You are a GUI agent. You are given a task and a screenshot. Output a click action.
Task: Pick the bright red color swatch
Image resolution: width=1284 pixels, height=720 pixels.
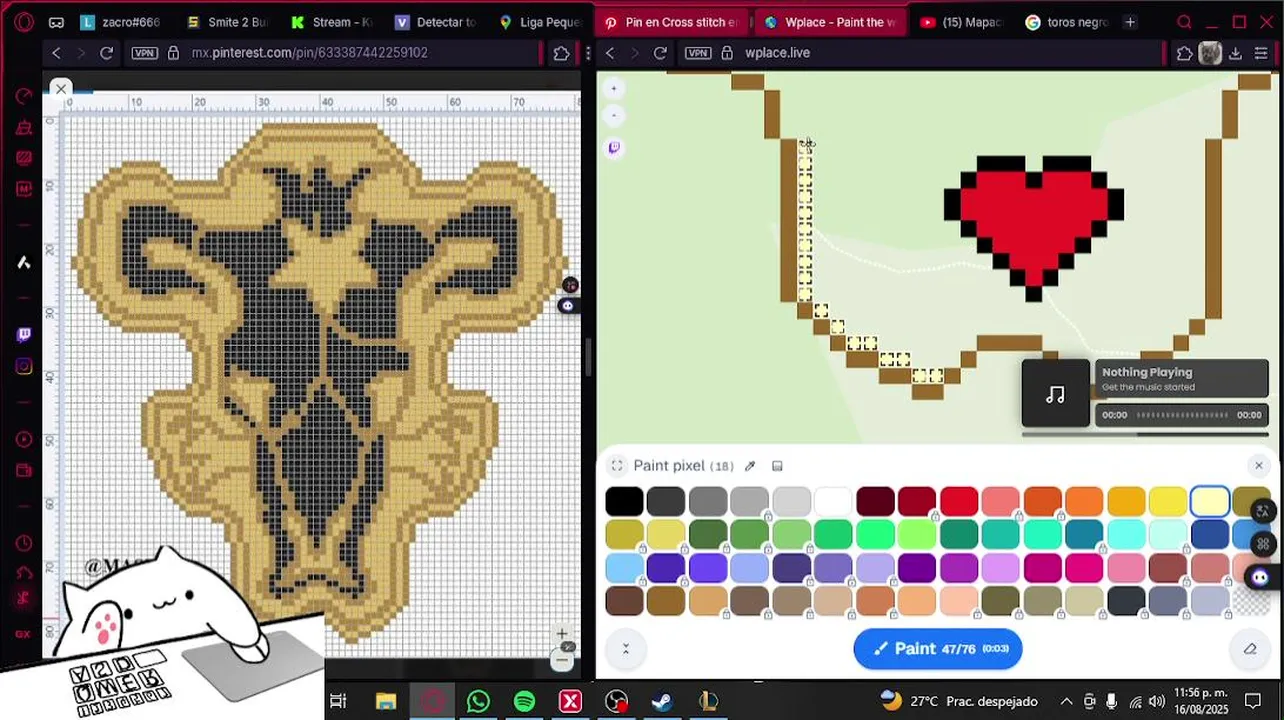point(958,501)
